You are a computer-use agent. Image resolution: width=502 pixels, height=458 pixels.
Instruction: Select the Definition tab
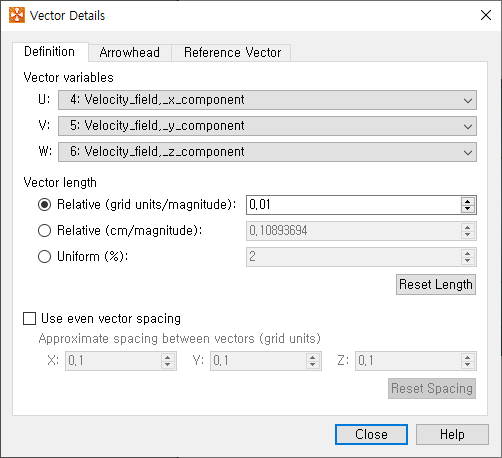pos(50,52)
